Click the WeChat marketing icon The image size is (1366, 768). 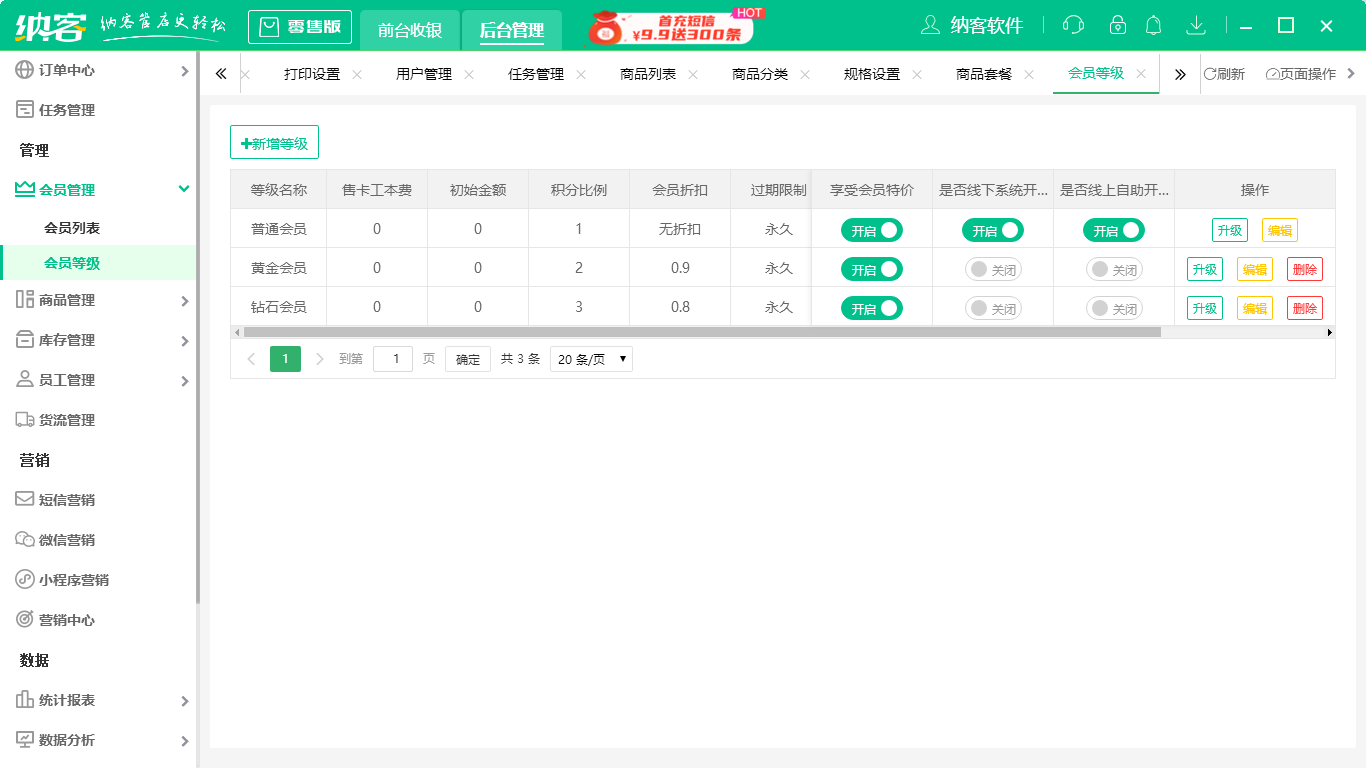(x=25, y=540)
